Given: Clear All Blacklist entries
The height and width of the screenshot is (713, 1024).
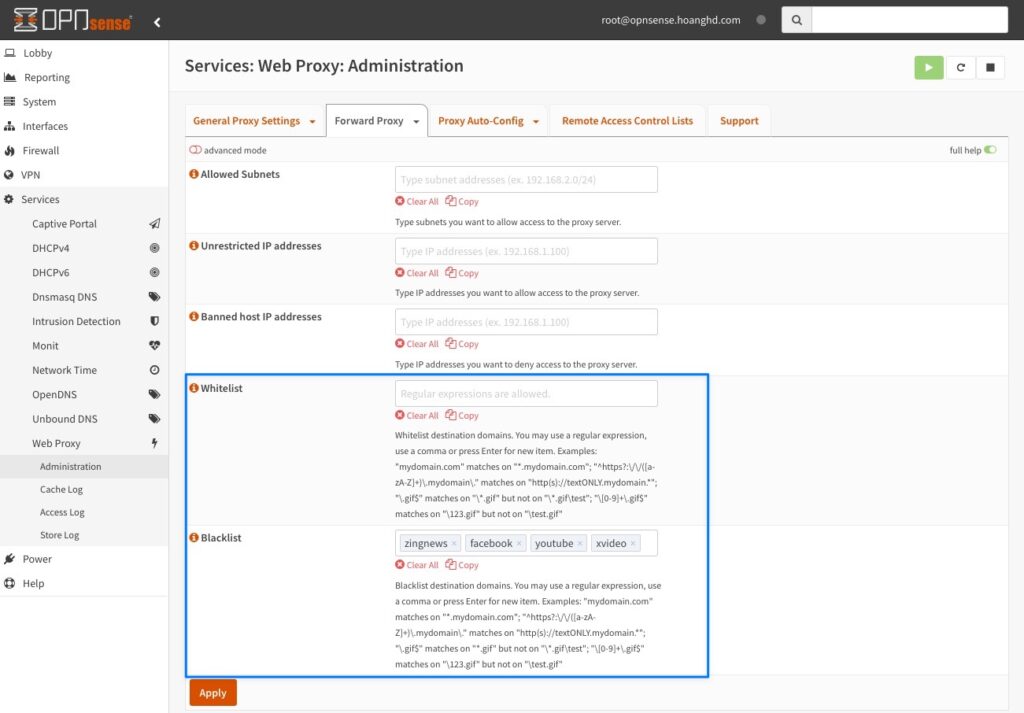Looking at the screenshot, I should coord(417,565).
